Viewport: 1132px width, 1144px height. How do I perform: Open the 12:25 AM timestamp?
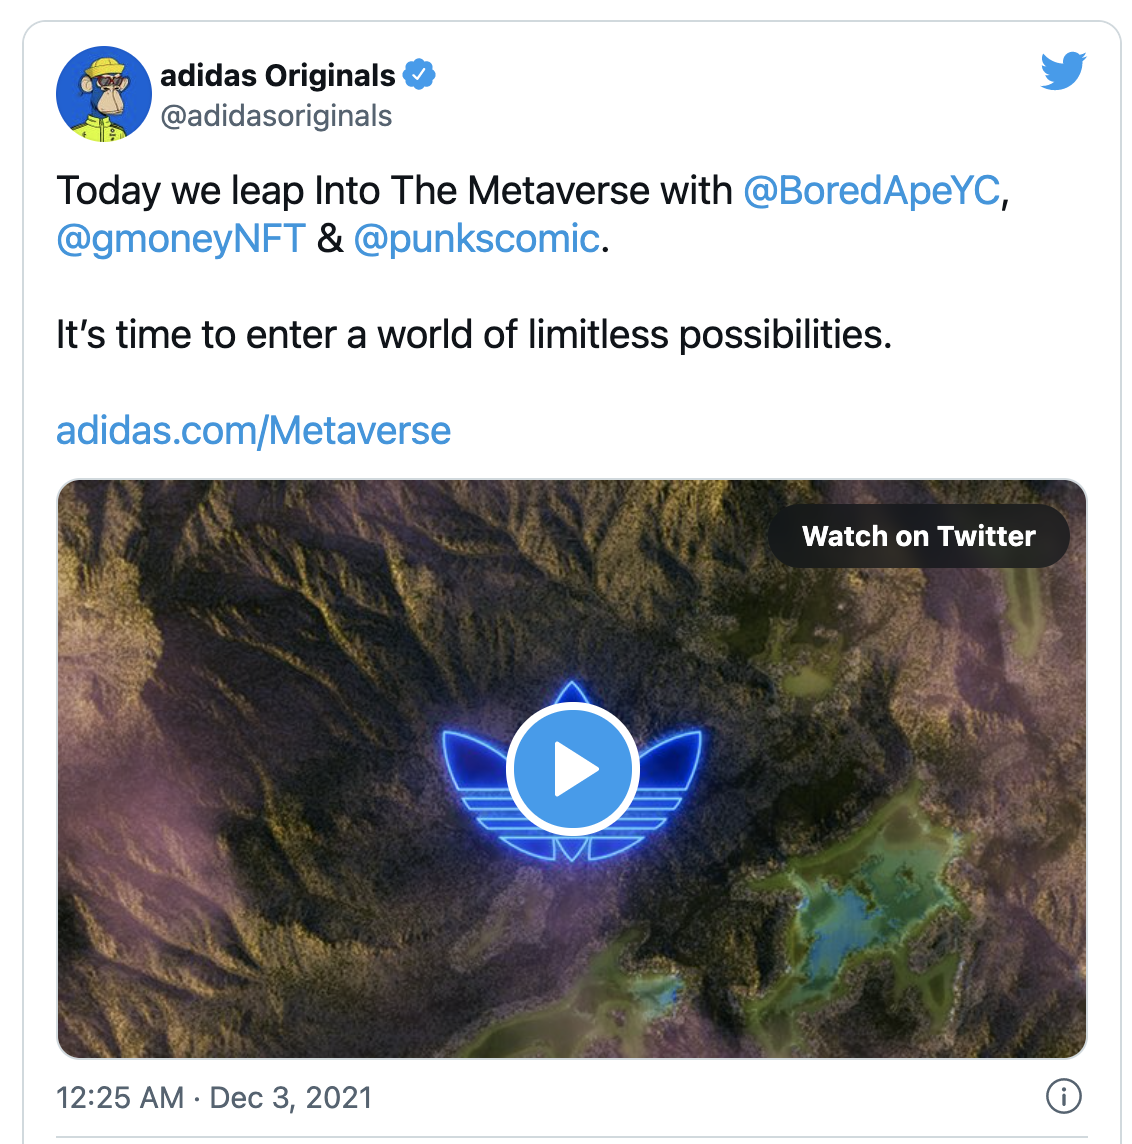click(x=120, y=1097)
